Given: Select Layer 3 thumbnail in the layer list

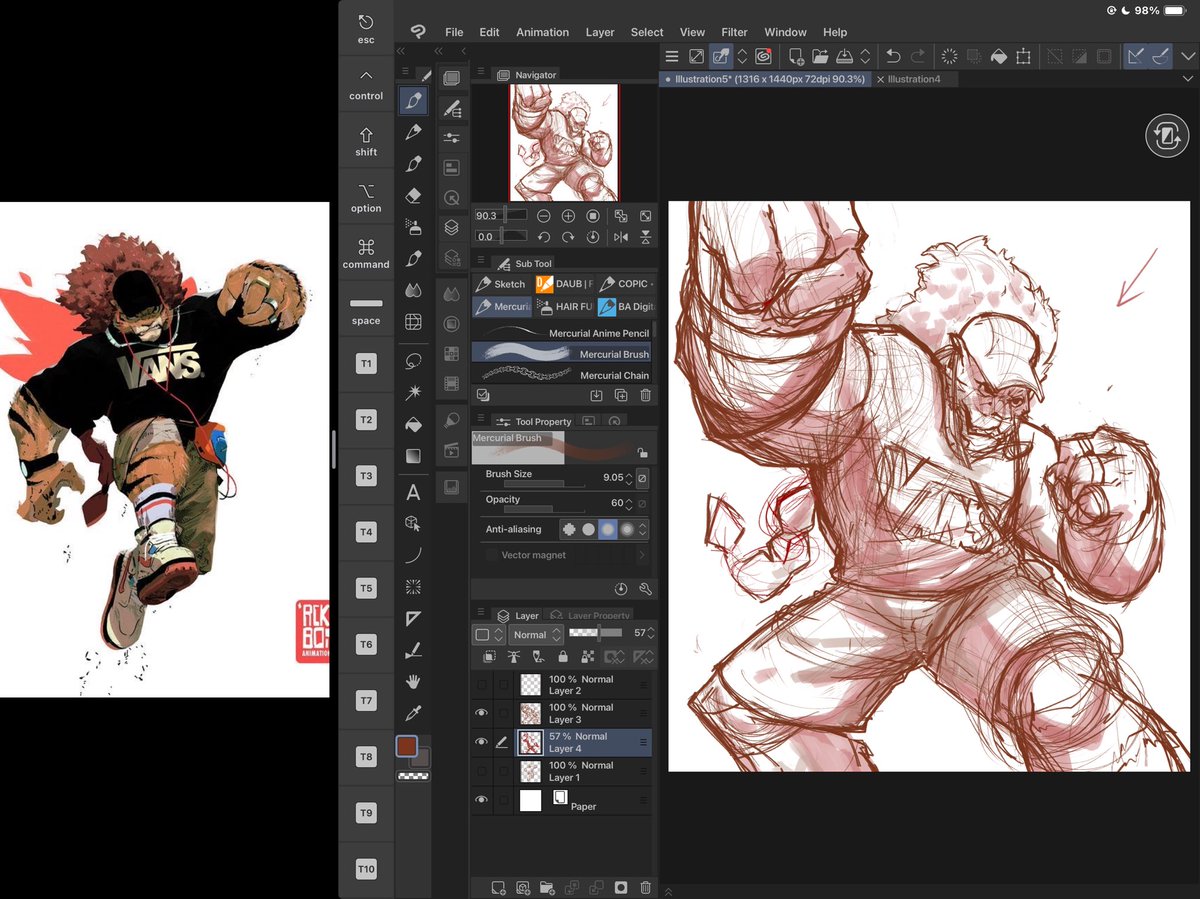Looking at the screenshot, I should pyautogui.click(x=530, y=713).
